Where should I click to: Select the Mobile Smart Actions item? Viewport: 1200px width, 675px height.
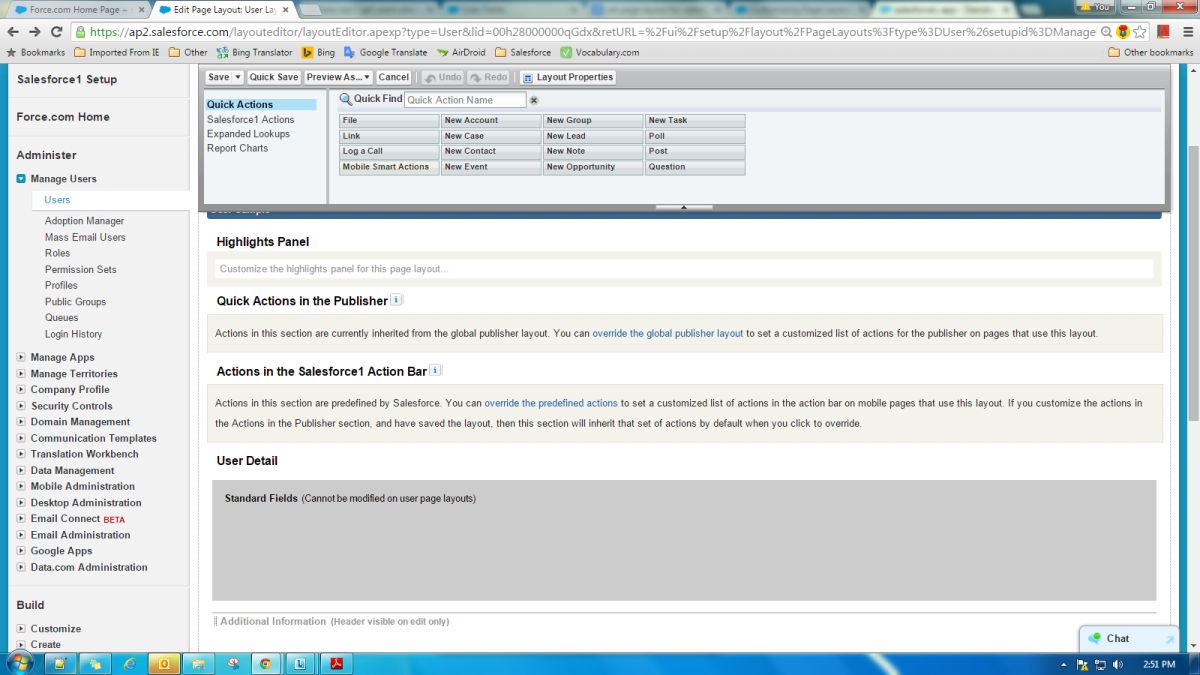click(389, 167)
